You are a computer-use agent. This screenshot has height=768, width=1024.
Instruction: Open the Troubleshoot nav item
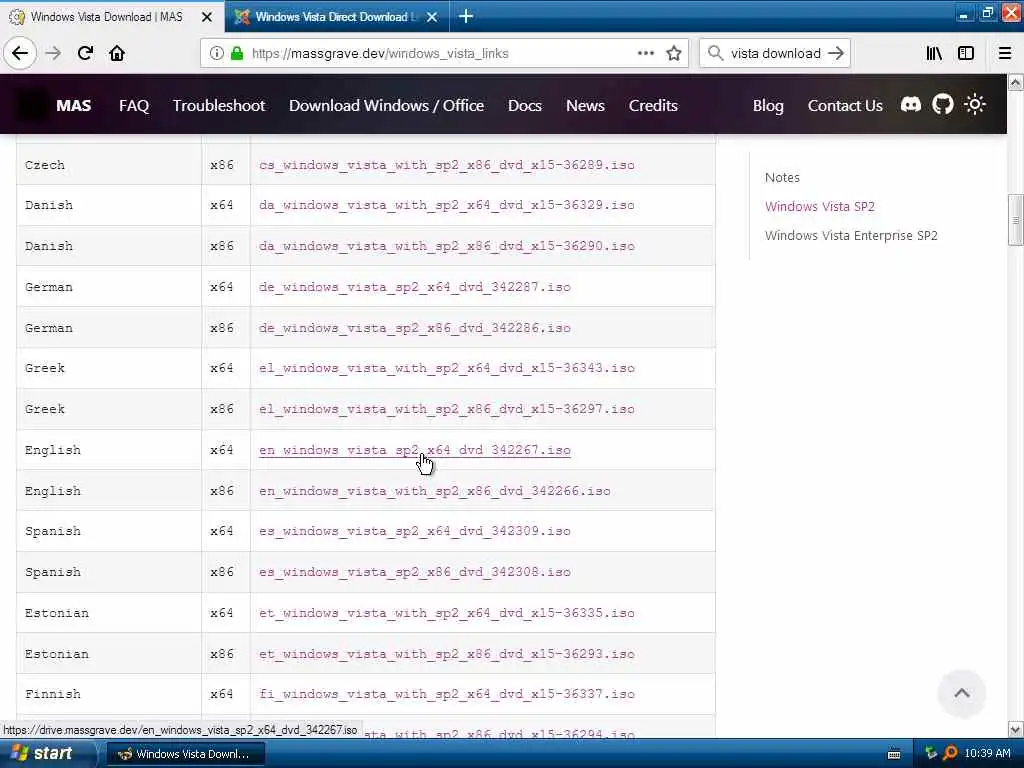219,105
